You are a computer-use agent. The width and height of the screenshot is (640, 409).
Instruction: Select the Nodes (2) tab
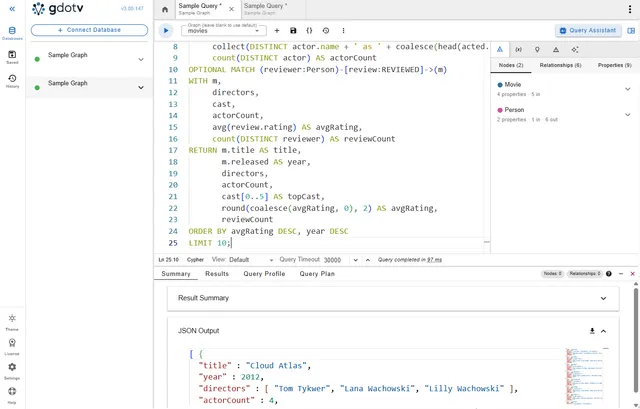[x=511, y=65]
